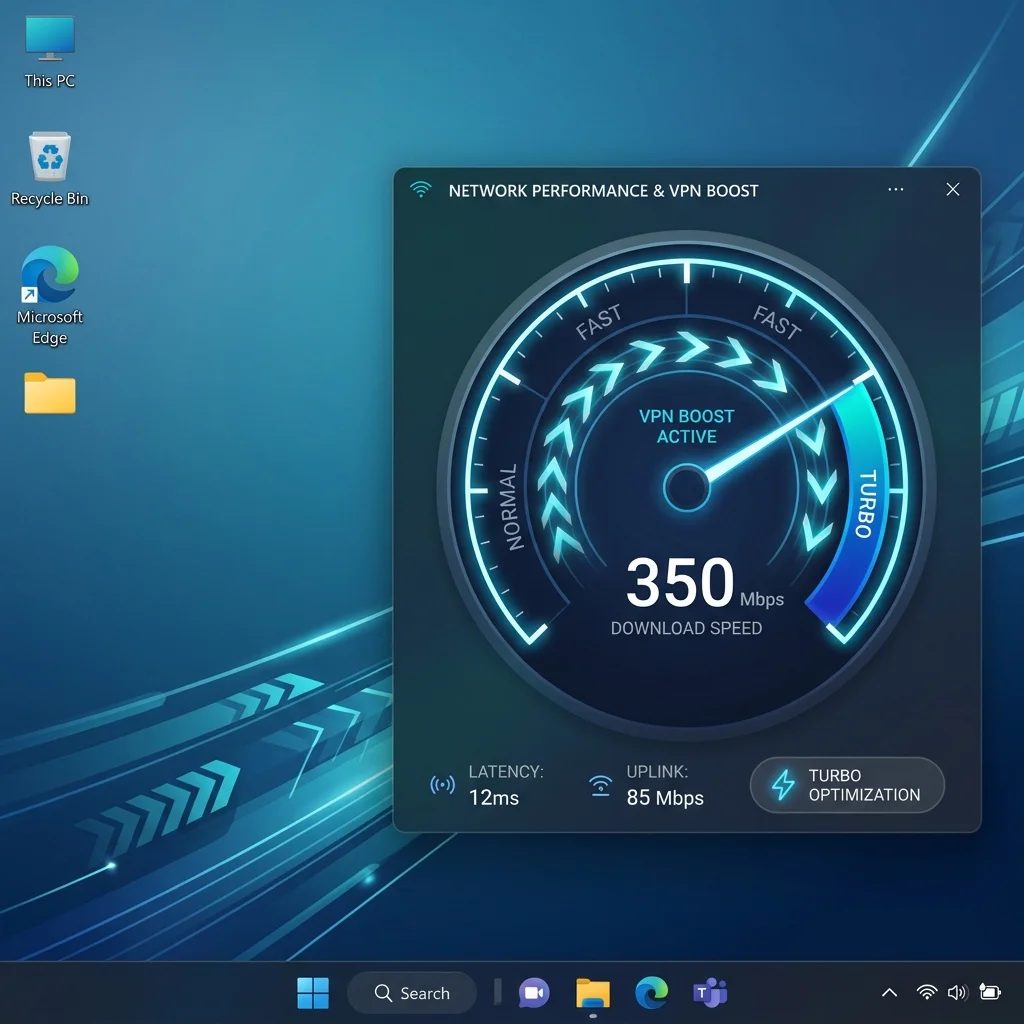Click the 350 download speed reading
This screenshot has height=1024, width=1024.
pos(680,582)
